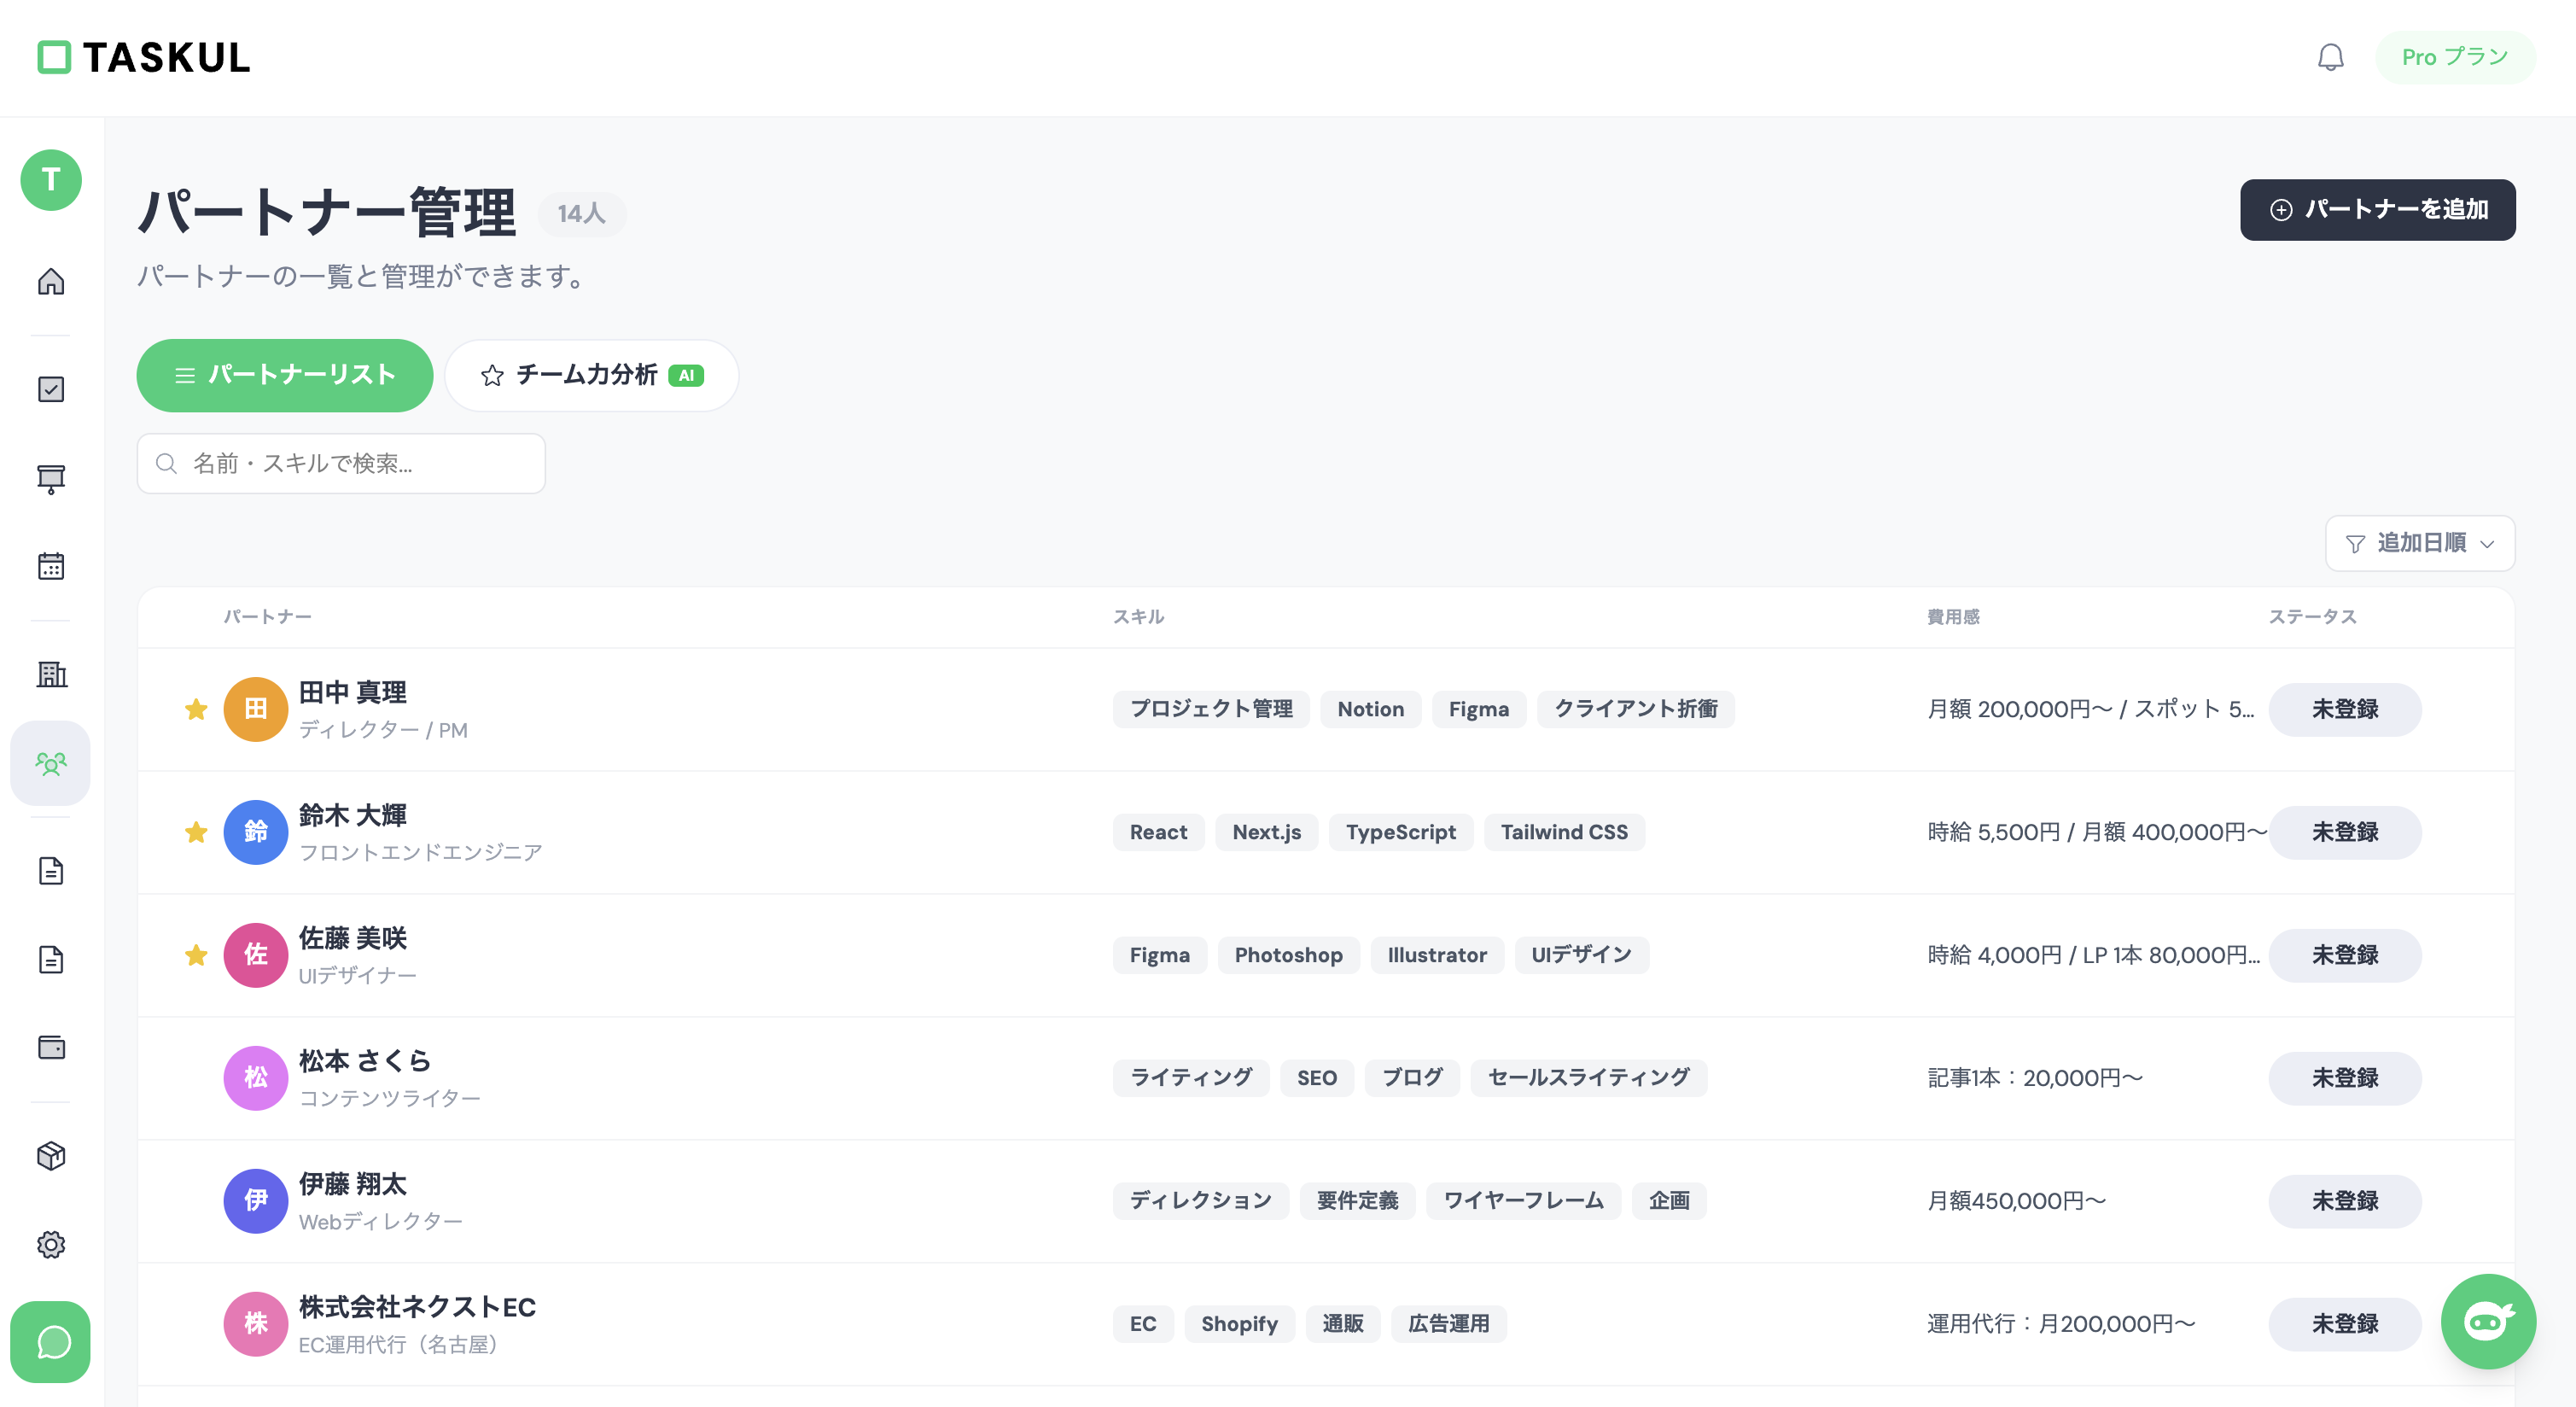Click 未登録 status for 鈴木 大輝
The image size is (2576, 1407).
tap(2345, 832)
